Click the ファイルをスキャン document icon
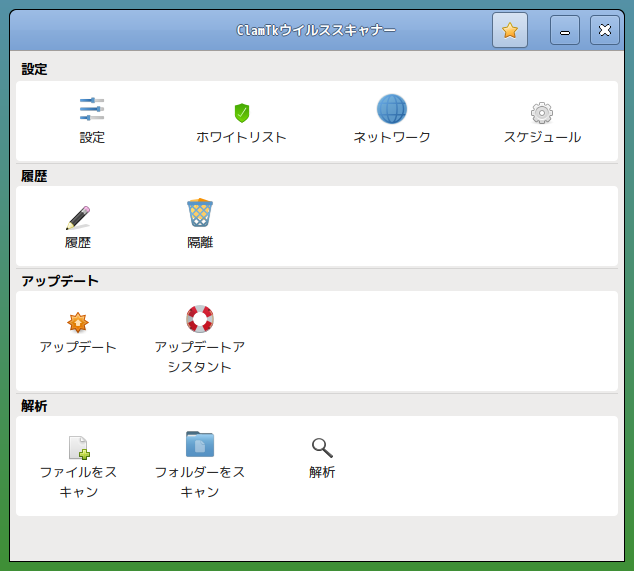Viewport: 634px width, 571px height. tap(79, 447)
